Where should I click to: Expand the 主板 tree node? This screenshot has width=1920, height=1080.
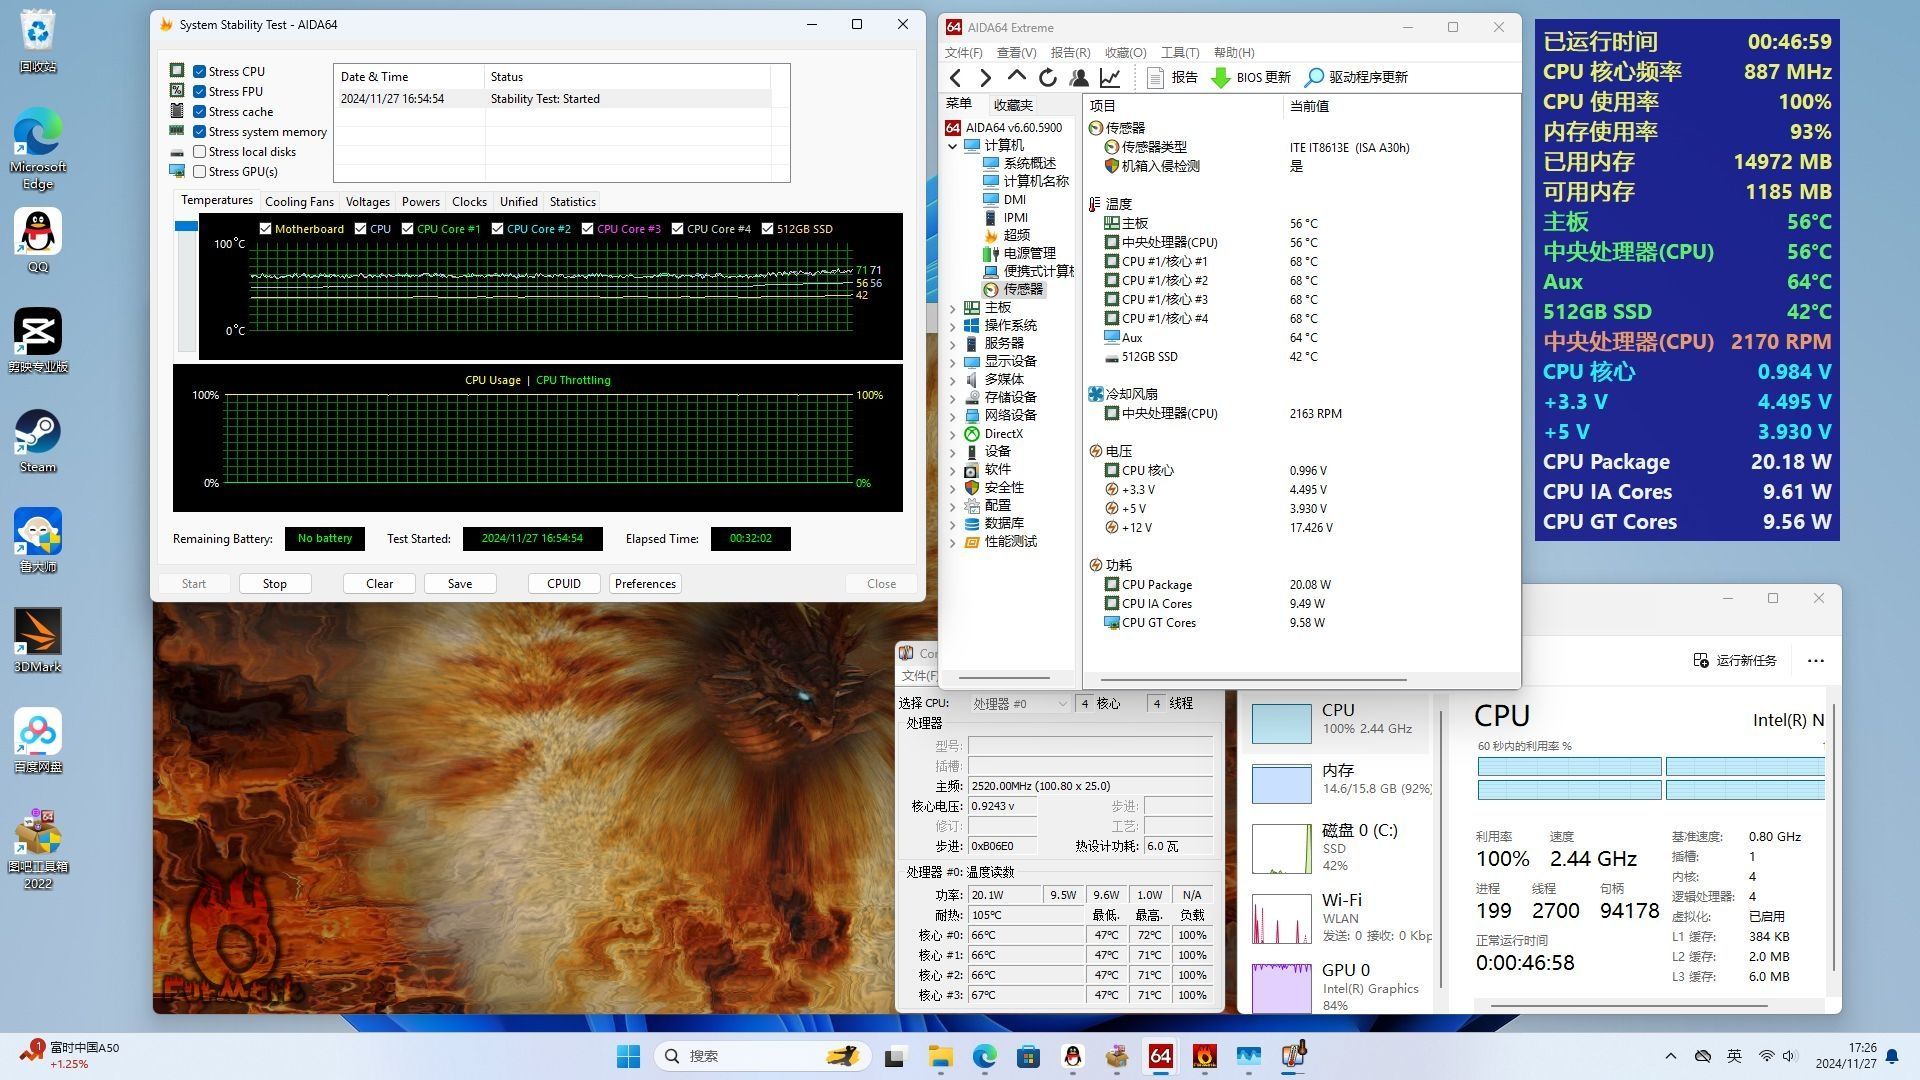(953, 308)
